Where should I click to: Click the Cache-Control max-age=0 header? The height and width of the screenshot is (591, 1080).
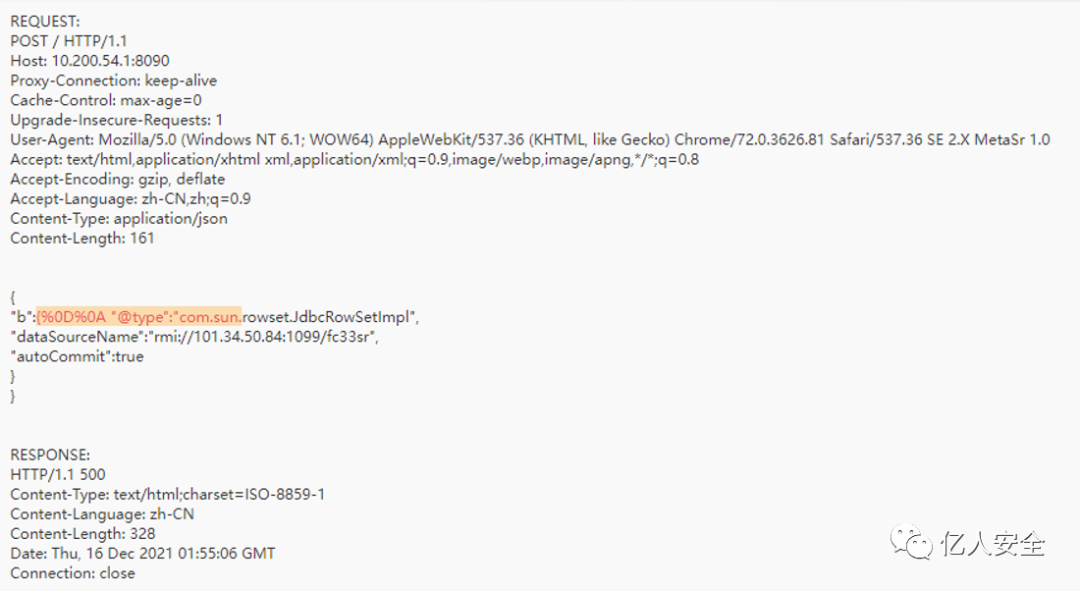coord(105,100)
